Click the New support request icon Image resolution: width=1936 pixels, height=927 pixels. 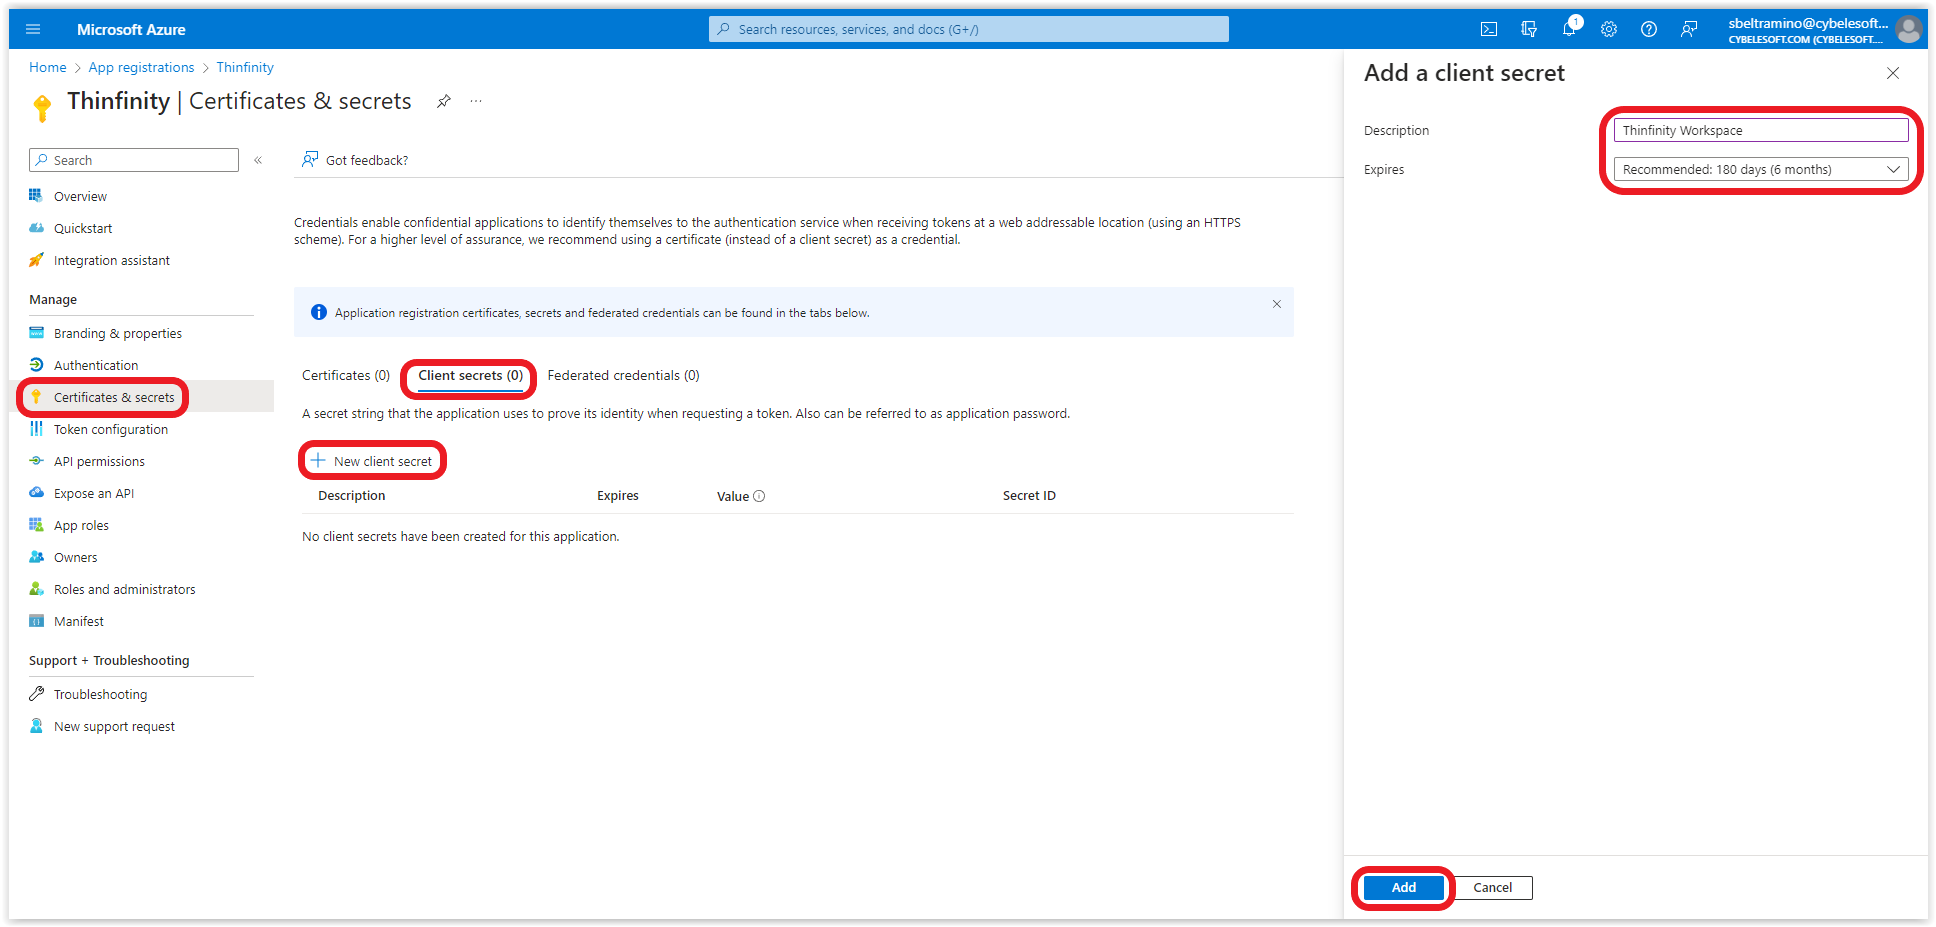tap(36, 726)
